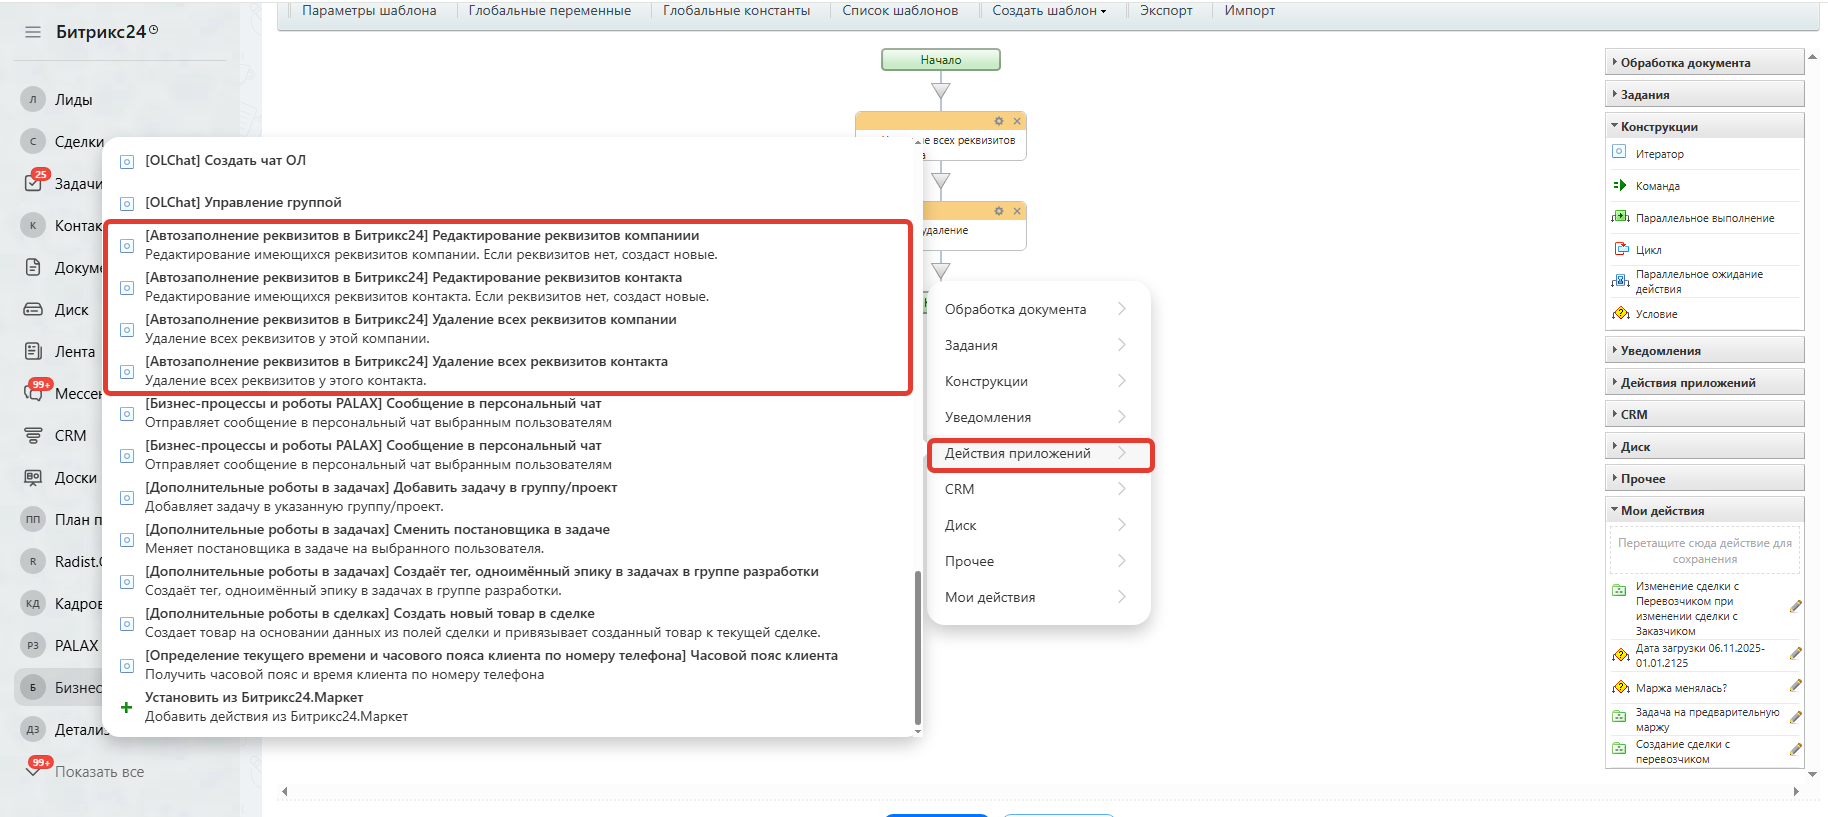Expand the CRM section in right panel
This screenshot has width=1828, height=817.
tap(1704, 414)
